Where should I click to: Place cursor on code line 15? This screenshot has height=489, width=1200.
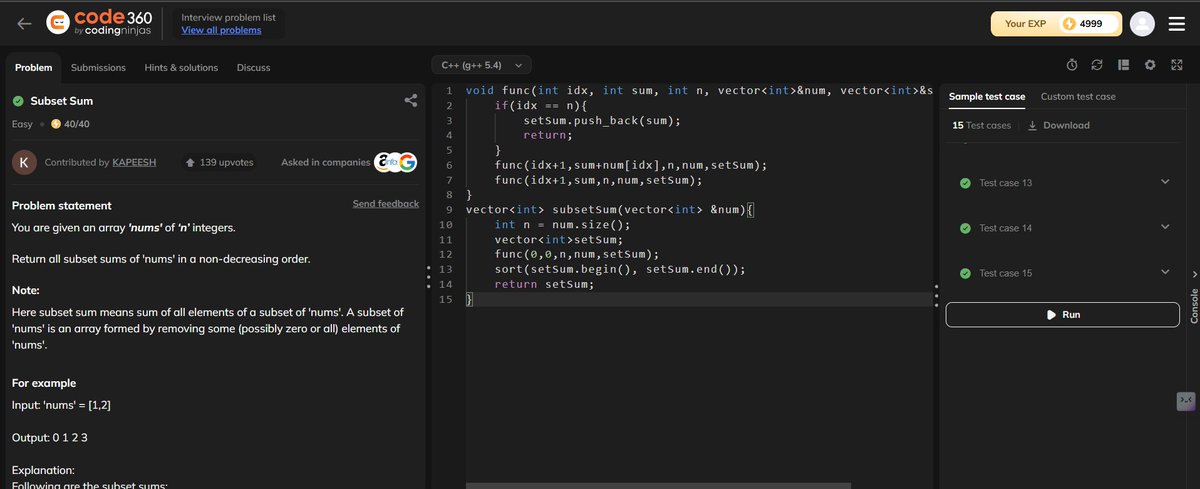coord(700,299)
